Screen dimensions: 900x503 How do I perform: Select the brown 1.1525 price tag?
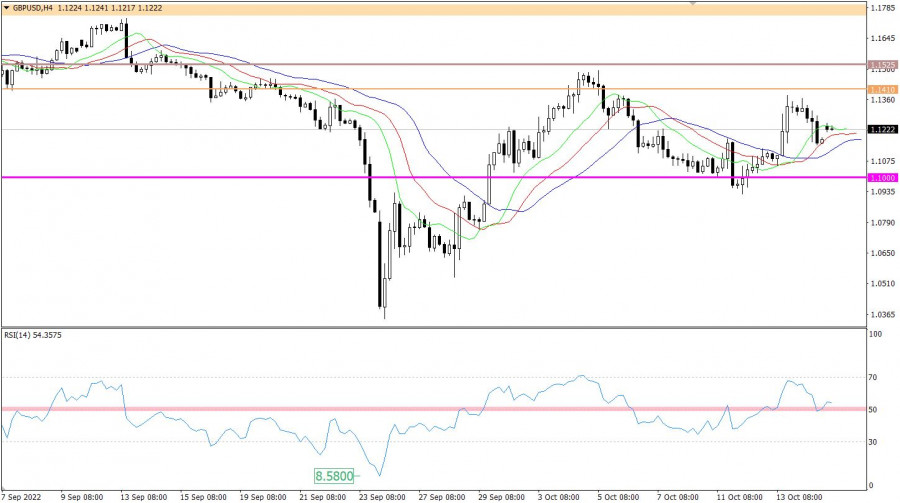coord(881,65)
